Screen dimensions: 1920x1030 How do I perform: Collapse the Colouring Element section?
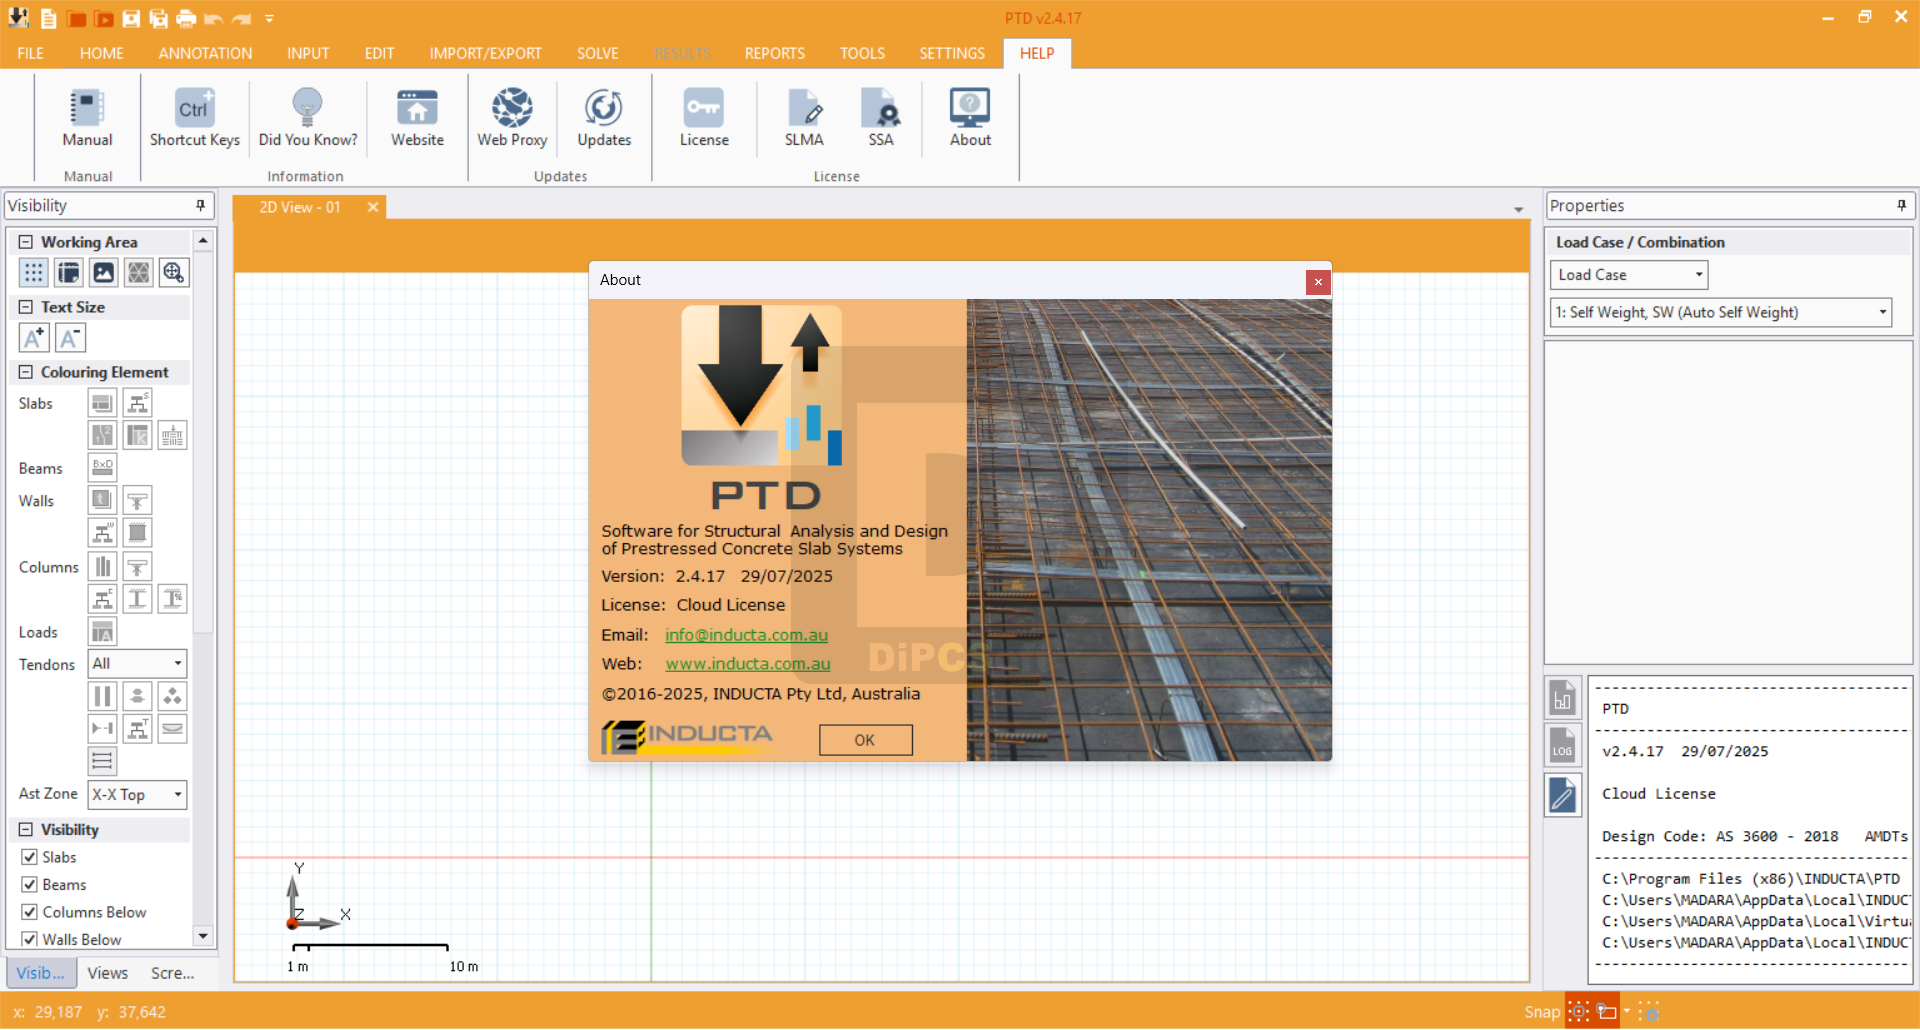coord(26,372)
